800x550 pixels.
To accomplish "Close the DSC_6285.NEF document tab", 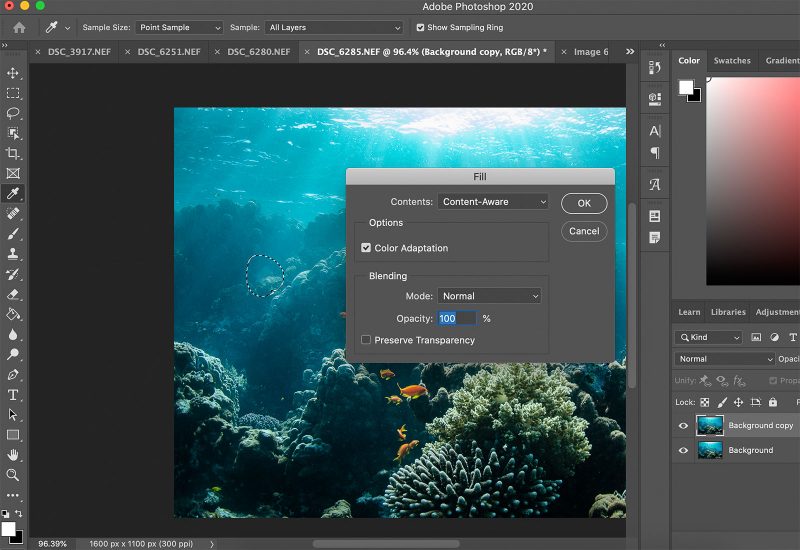I will coord(307,52).
